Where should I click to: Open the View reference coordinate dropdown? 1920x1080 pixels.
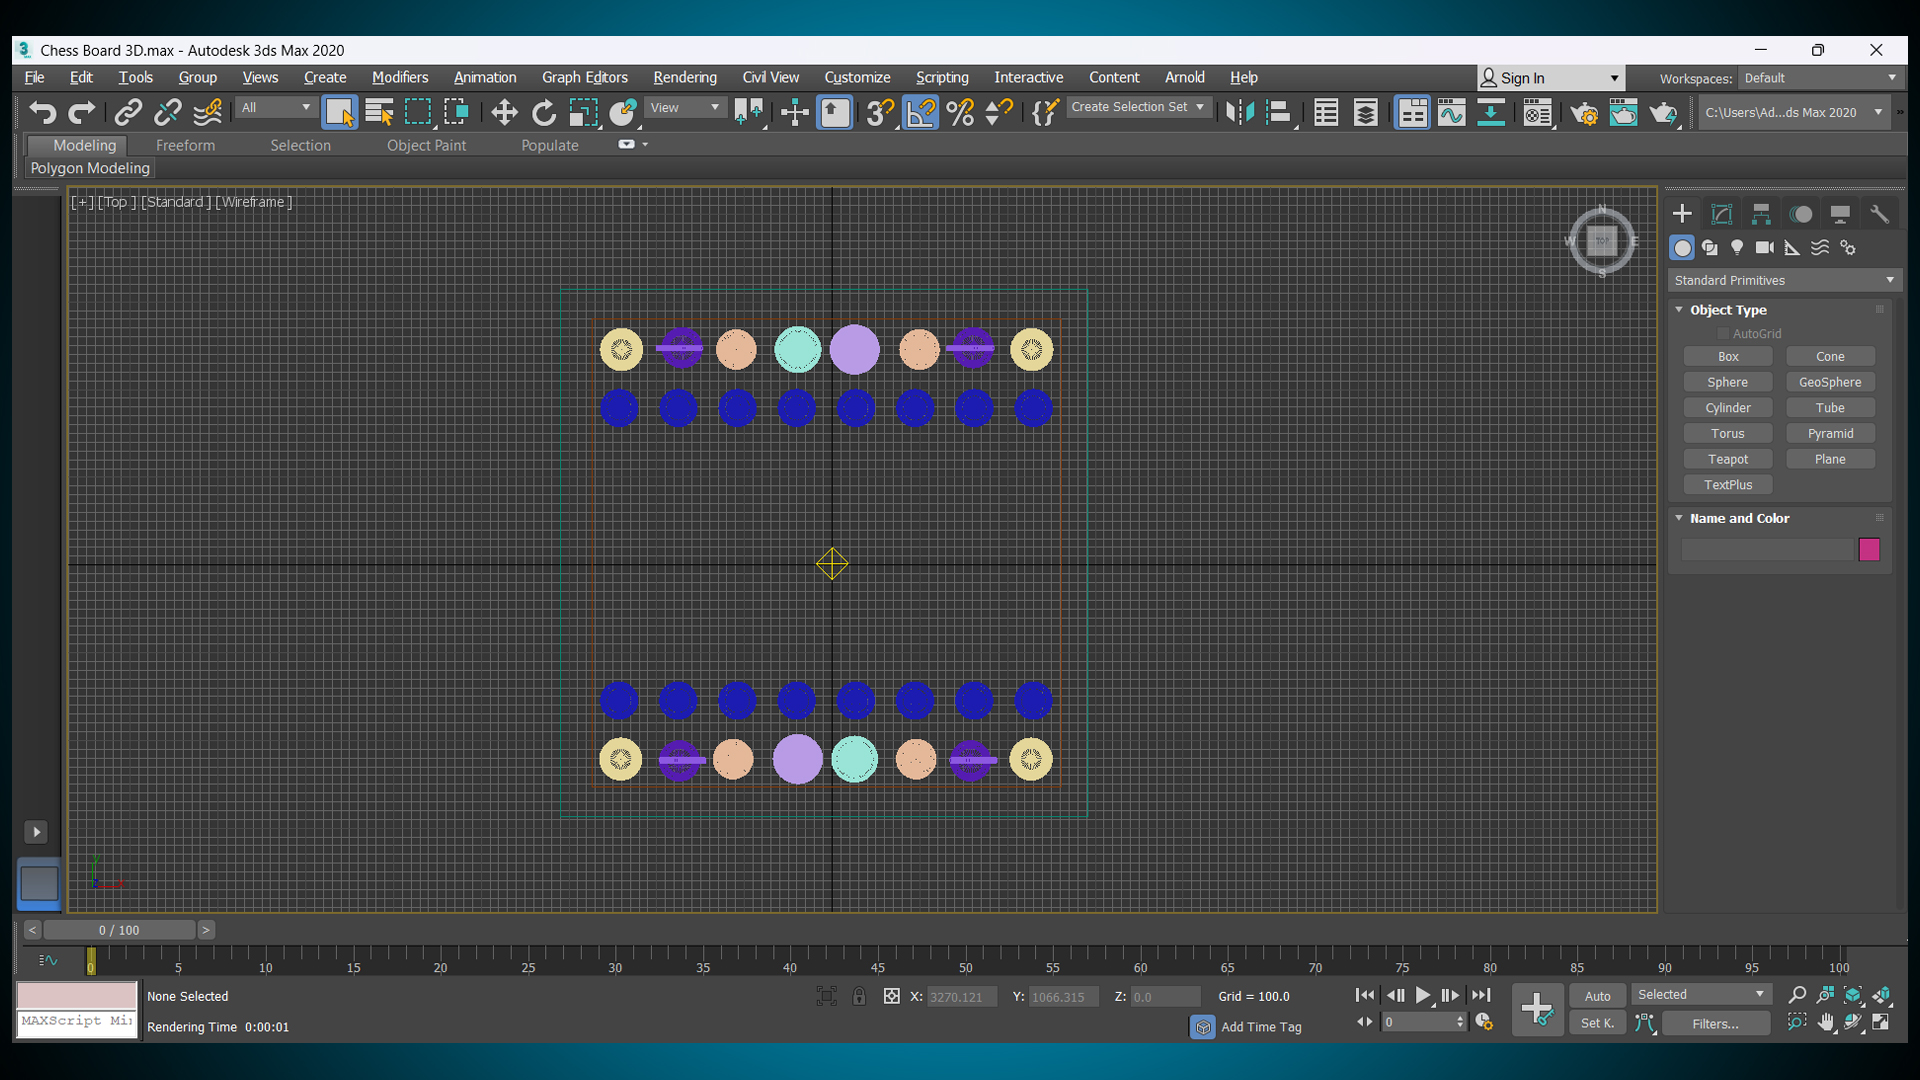[684, 108]
